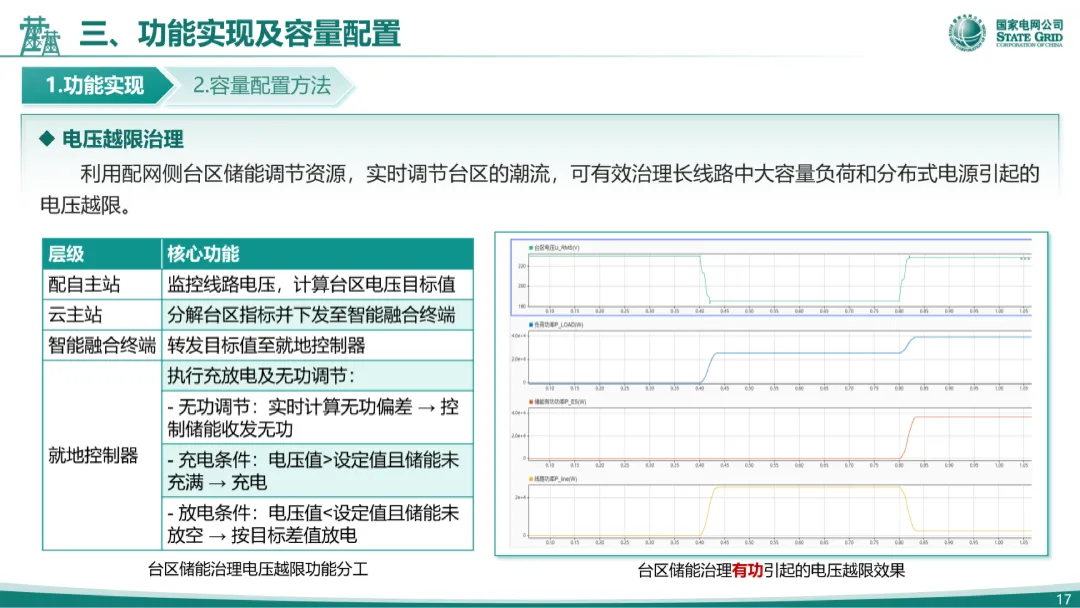Select the 配自主站 table cell
This screenshot has width=1080, height=608.
(x=102, y=284)
